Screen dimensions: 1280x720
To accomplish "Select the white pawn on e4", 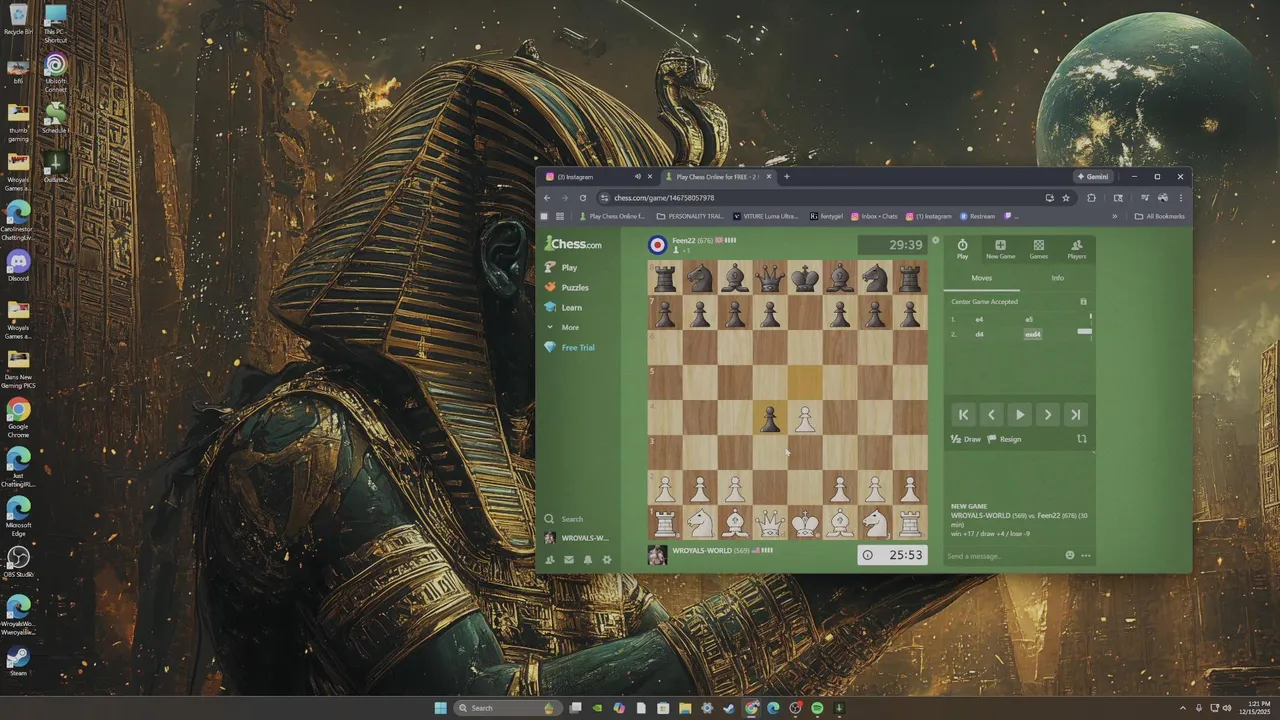I will tap(804, 418).
